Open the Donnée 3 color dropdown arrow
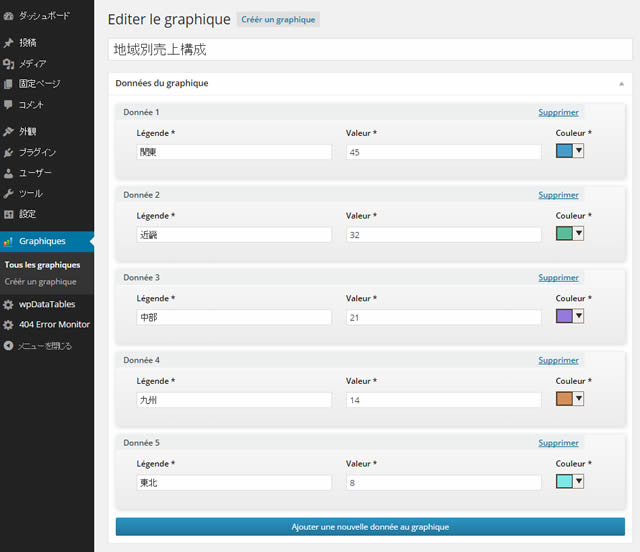This screenshot has height=552, width=640. point(578,316)
